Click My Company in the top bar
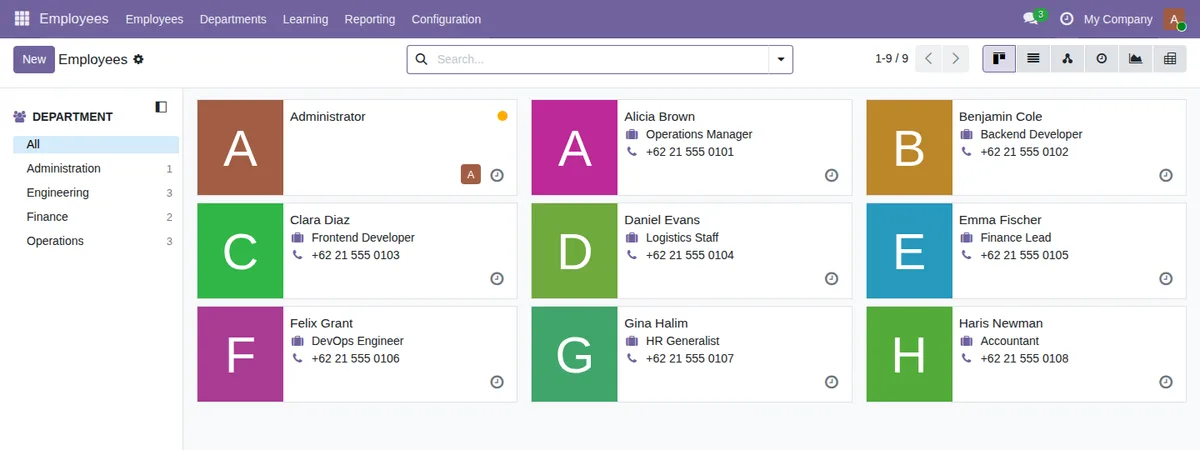 [1118, 19]
